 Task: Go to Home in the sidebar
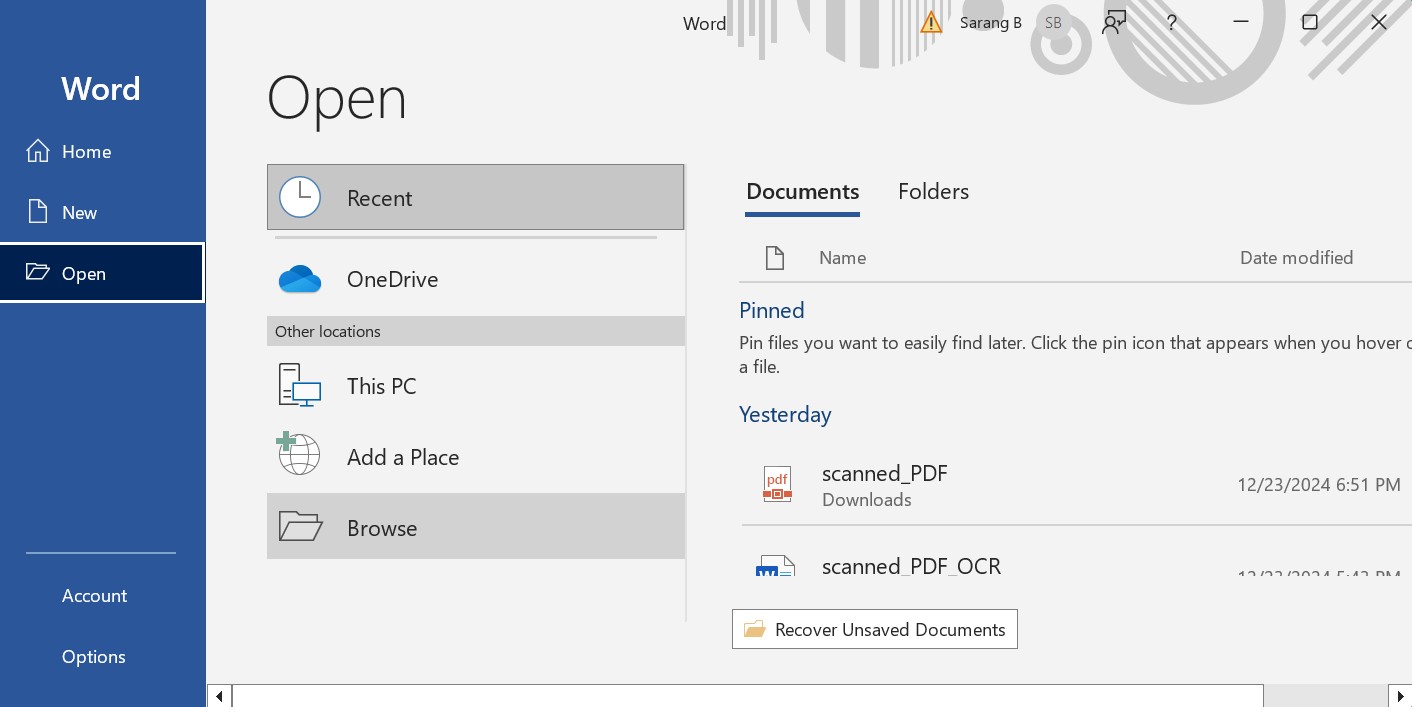point(103,151)
